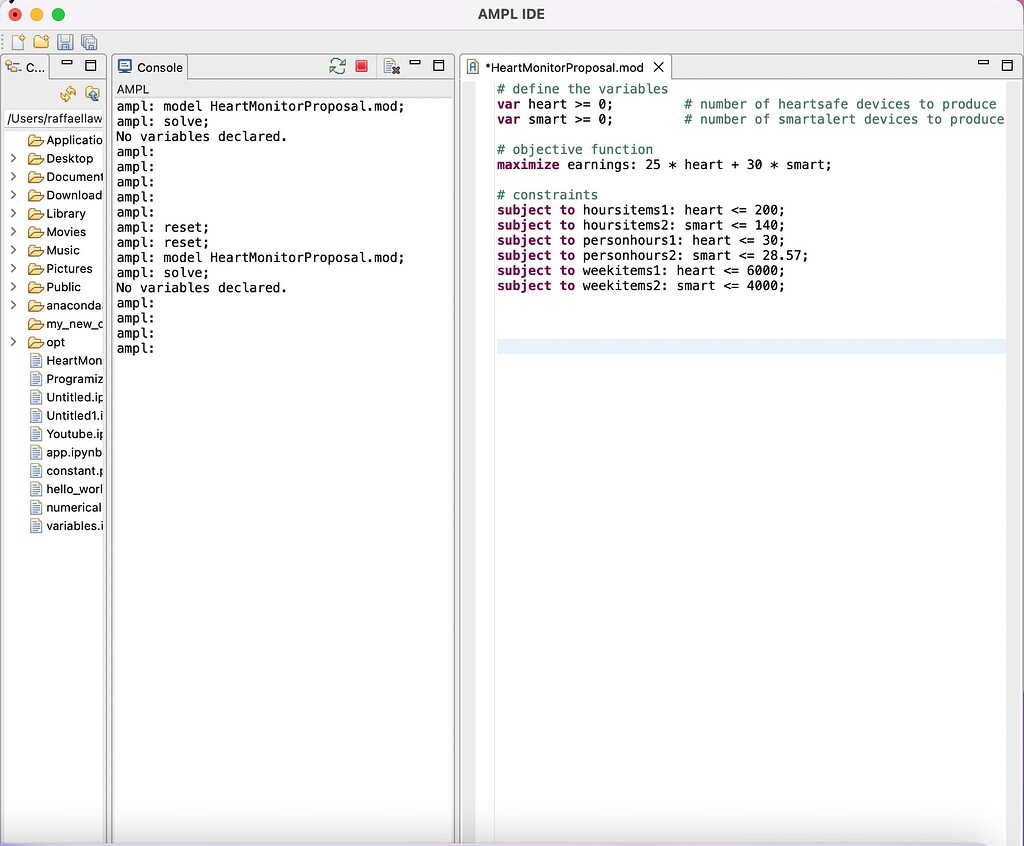Click the home navigation icon in file panel

(92, 94)
